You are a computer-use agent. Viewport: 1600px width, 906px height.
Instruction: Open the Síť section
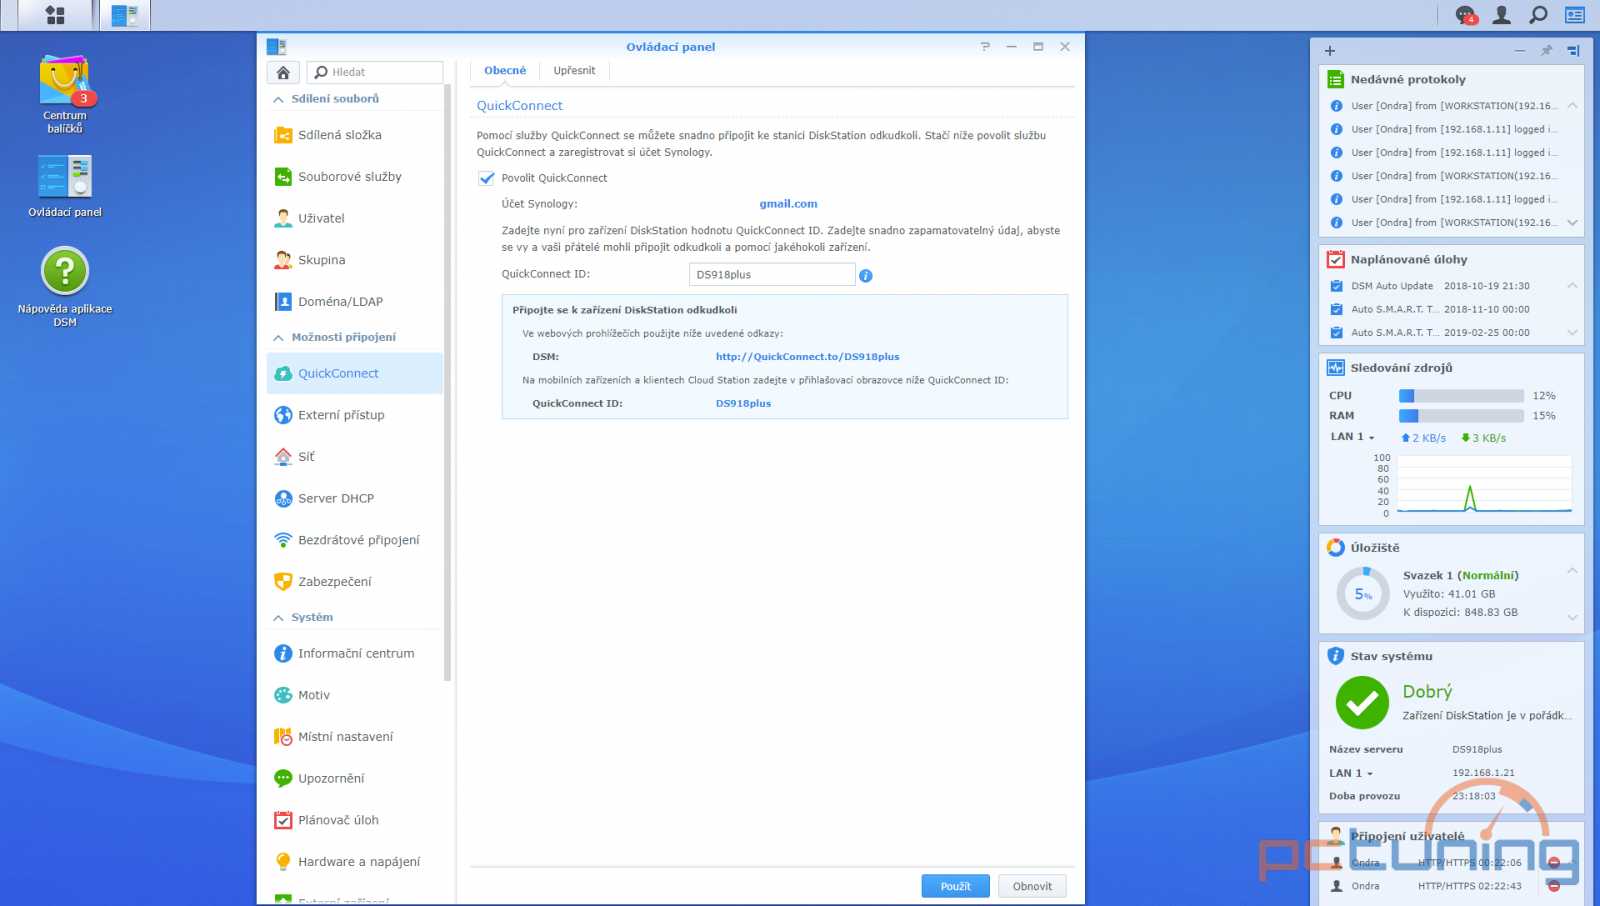355,457
